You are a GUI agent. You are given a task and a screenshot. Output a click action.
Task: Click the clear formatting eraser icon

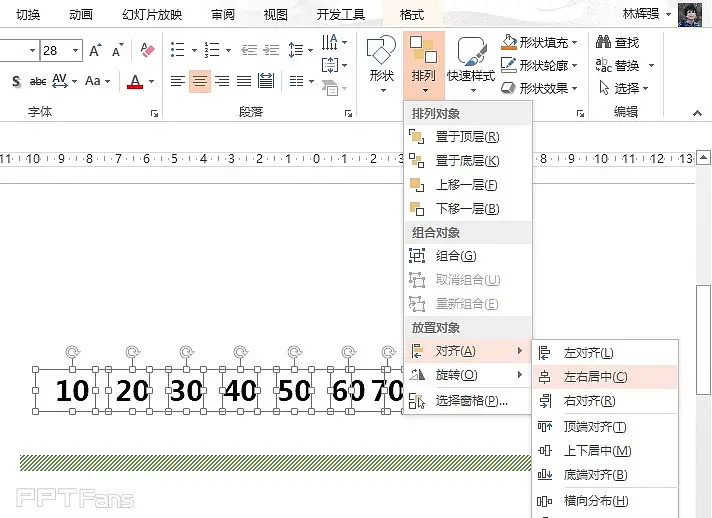pyautogui.click(x=147, y=50)
